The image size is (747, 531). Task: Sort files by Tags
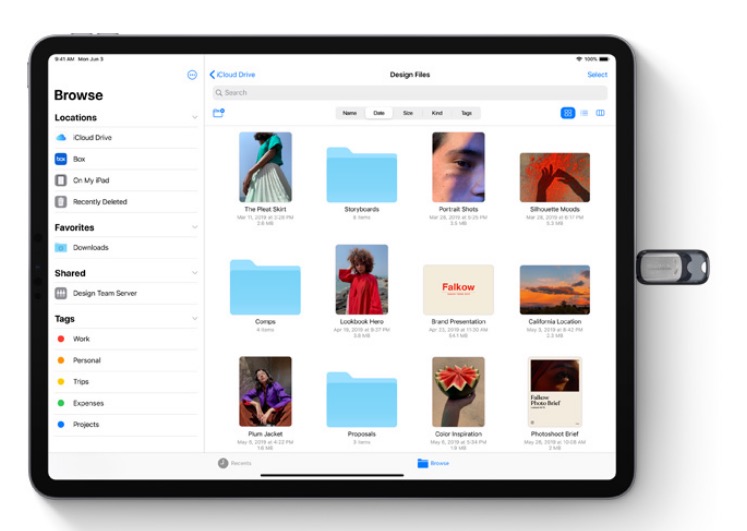(466, 113)
